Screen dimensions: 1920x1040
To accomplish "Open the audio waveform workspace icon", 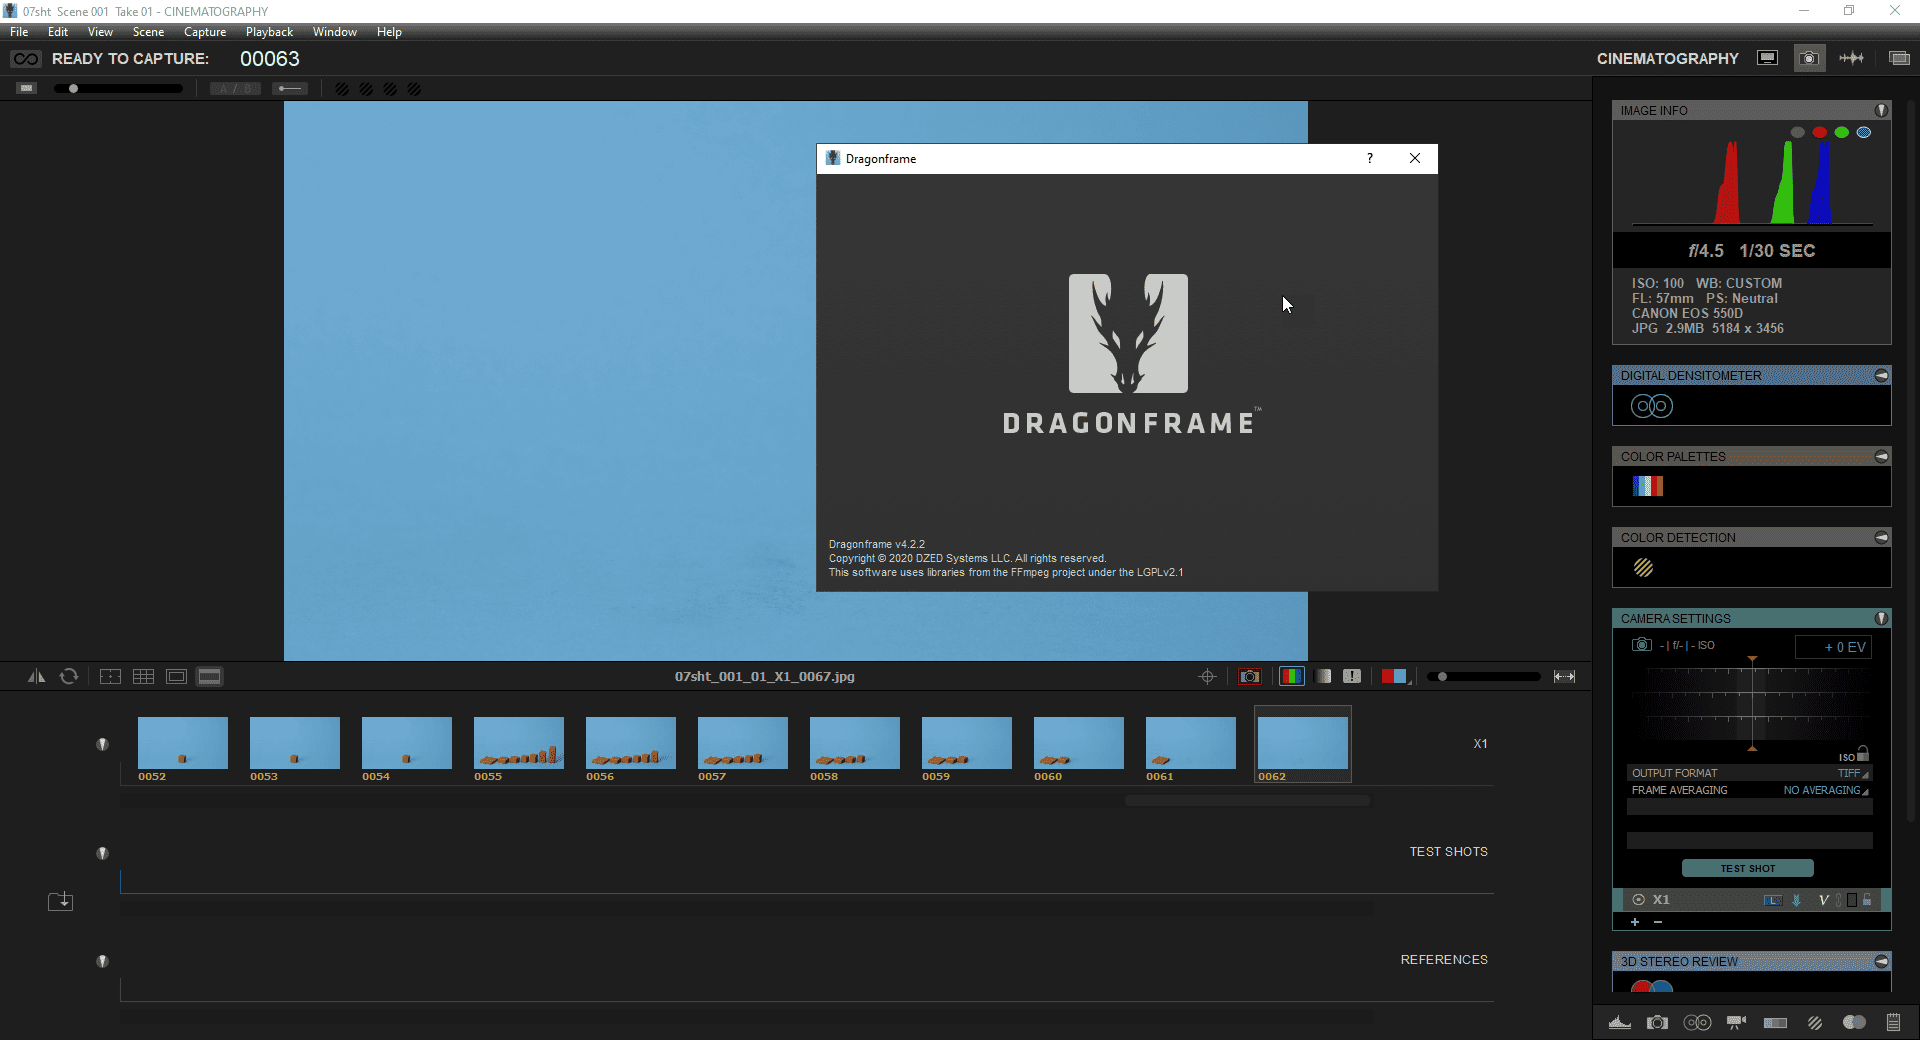I will [x=1851, y=58].
